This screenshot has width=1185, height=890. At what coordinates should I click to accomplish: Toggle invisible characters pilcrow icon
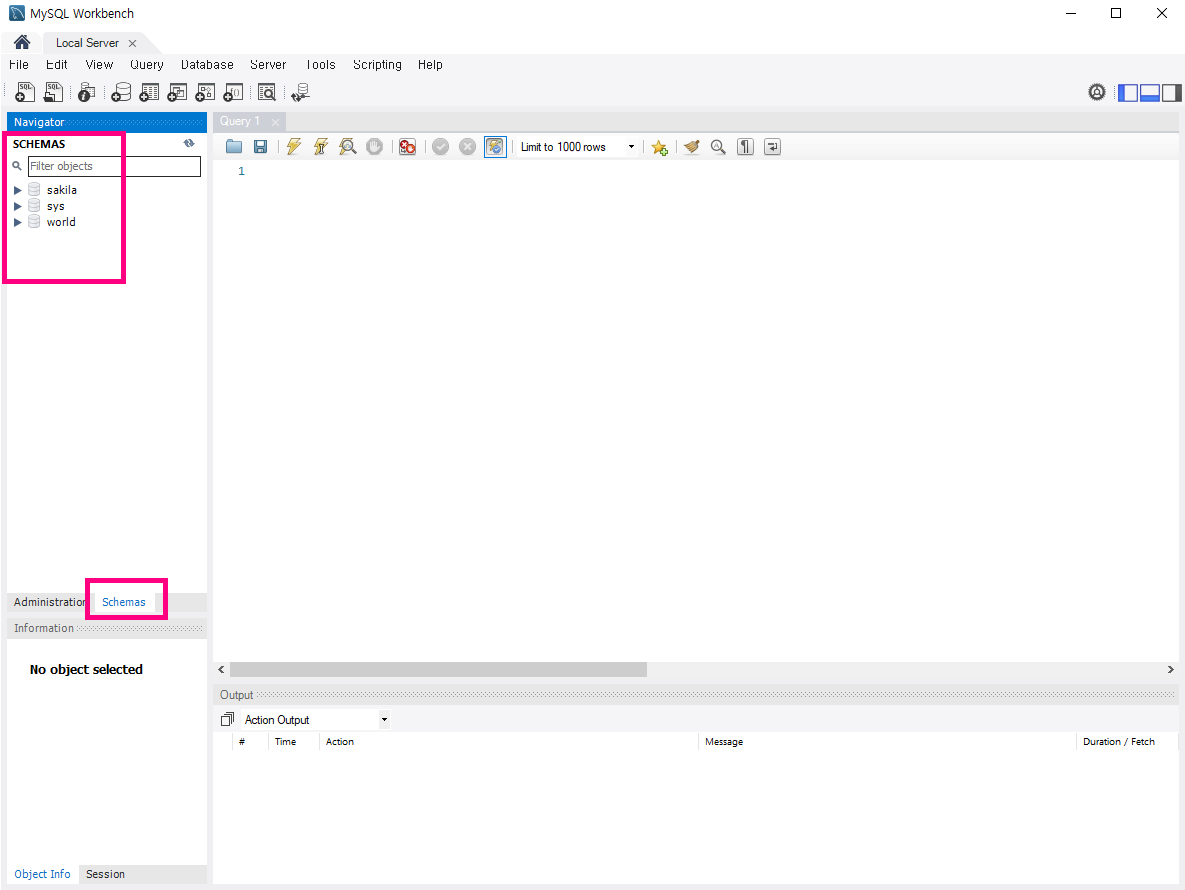tap(745, 147)
